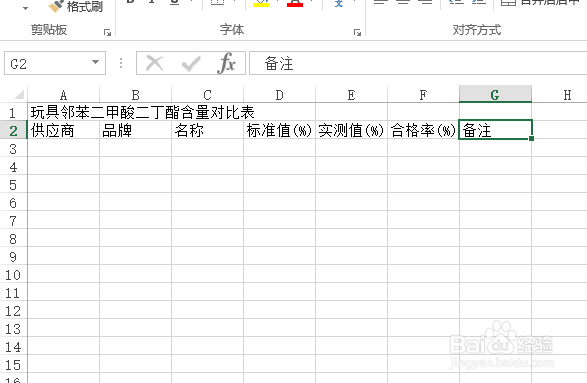Click the Select All corner triangle
587x383 pixels.
click(18, 94)
